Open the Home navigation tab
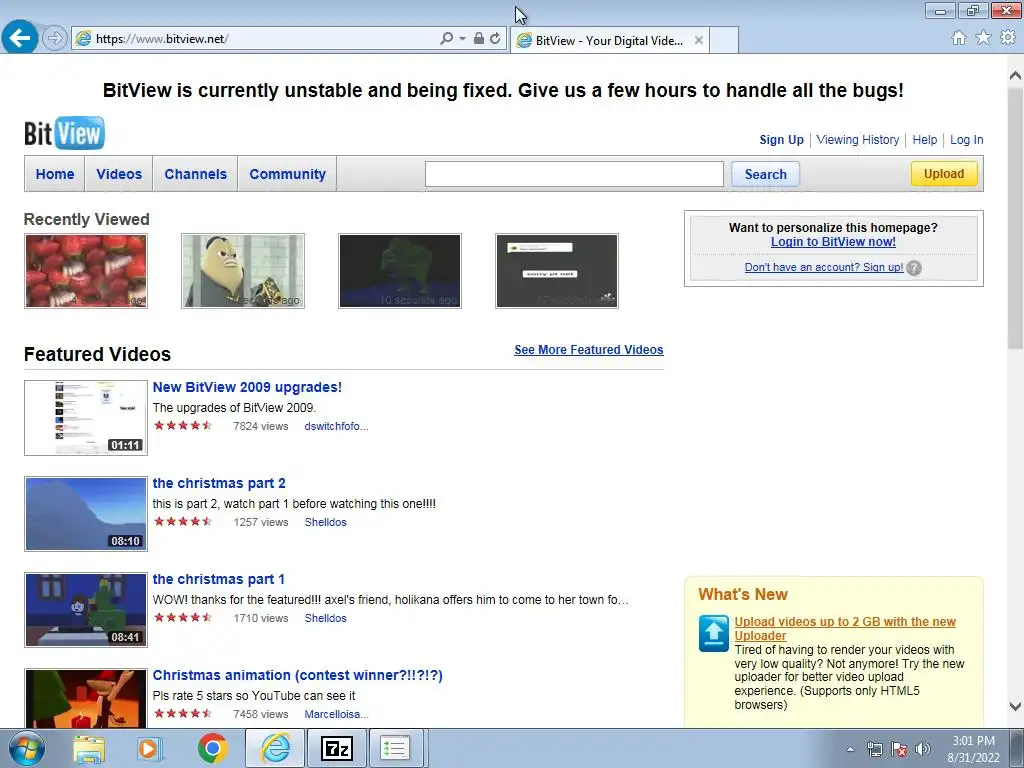This screenshot has height=768, width=1024. point(55,174)
